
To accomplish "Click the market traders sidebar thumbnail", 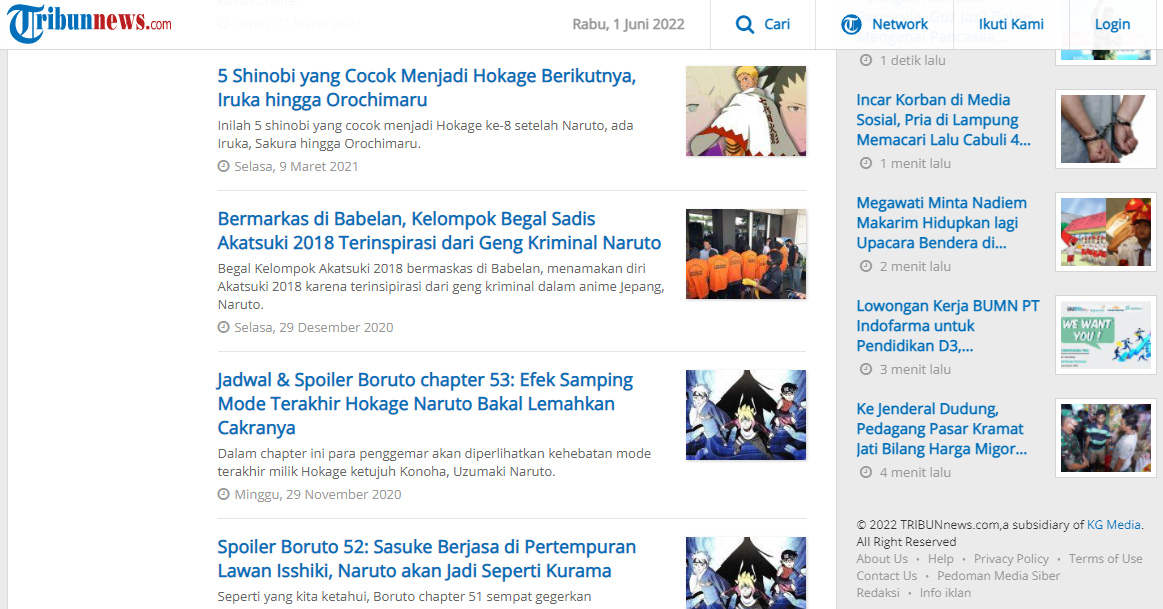I will pos(1106,438).
